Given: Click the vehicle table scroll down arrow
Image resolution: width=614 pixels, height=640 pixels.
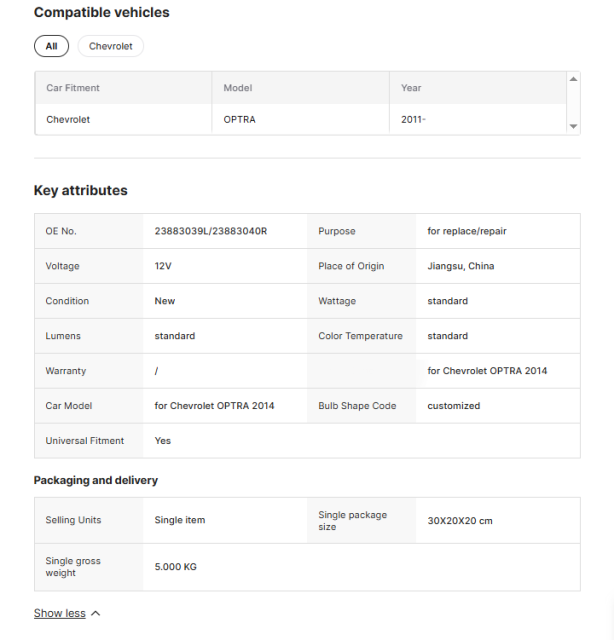Looking at the screenshot, I should click(x=573, y=127).
